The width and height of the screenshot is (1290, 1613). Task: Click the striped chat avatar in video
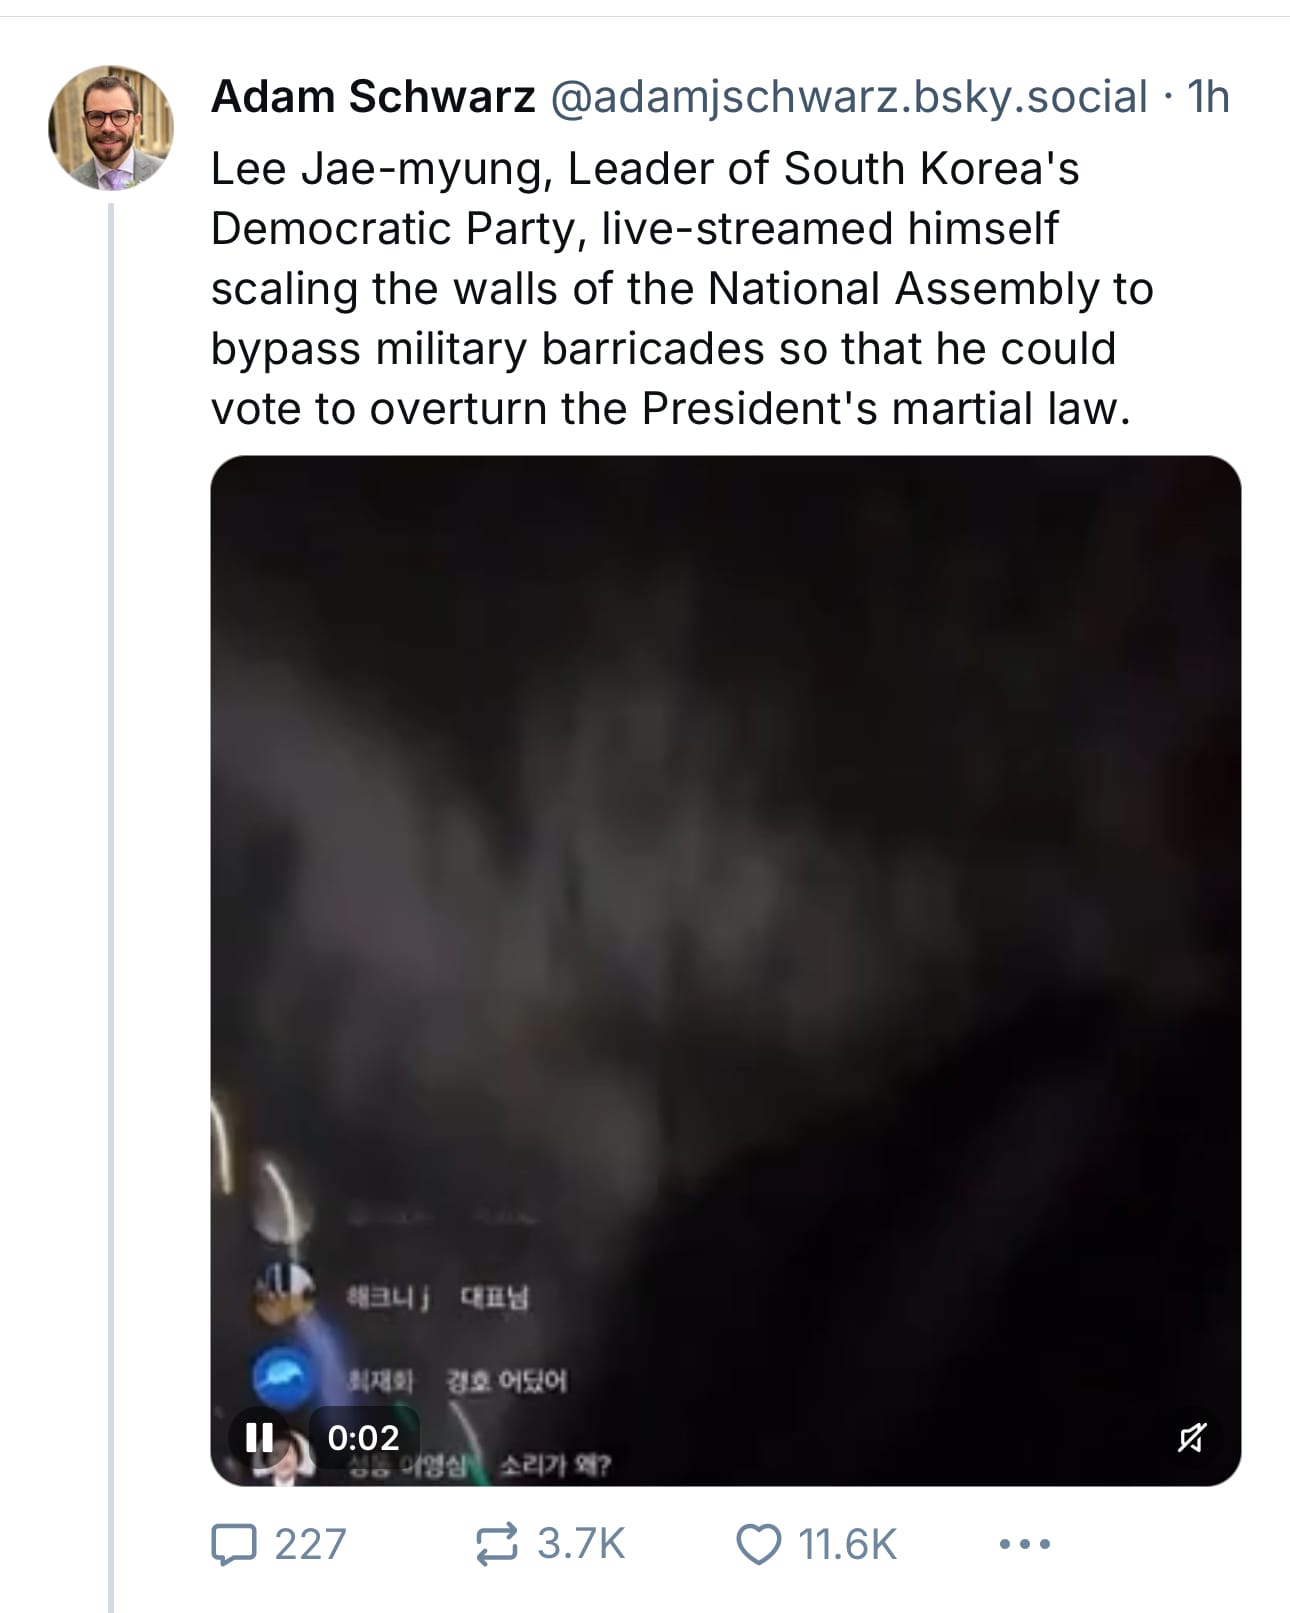point(284,1292)
